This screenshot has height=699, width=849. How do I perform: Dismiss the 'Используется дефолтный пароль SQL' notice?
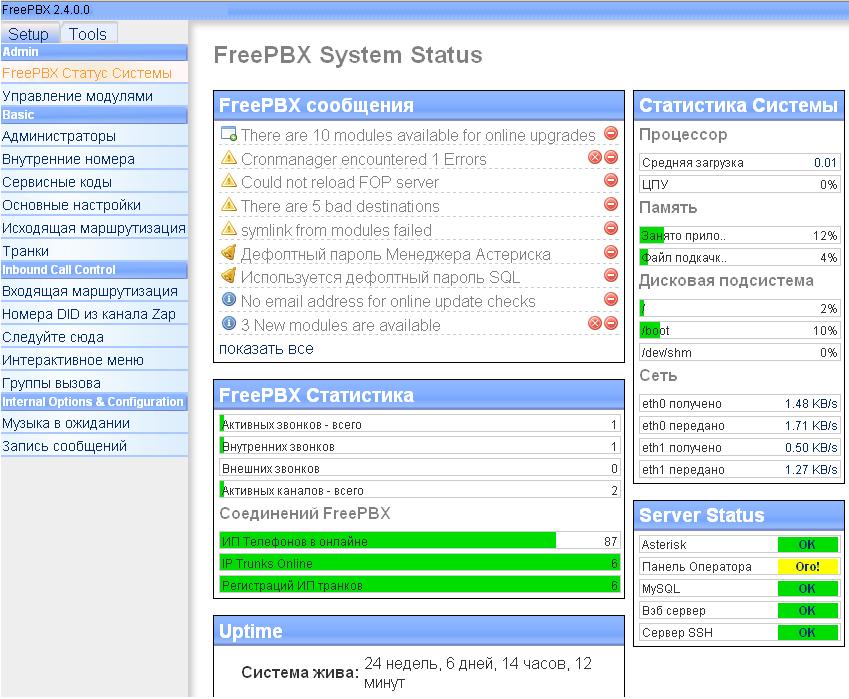click(611, 275)
